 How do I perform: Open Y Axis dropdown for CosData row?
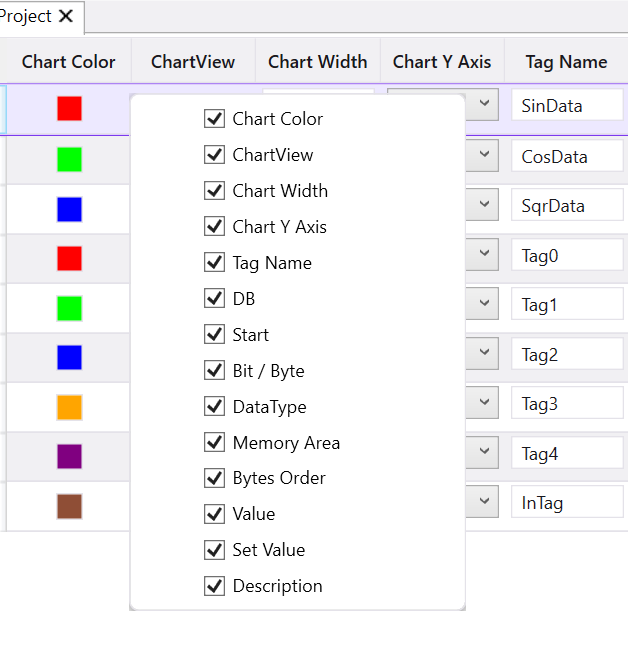pos(484,155)
